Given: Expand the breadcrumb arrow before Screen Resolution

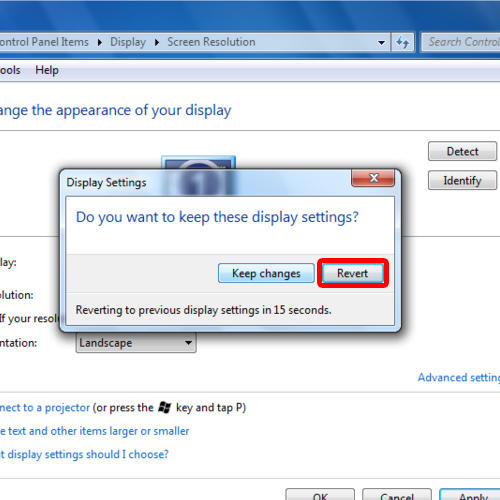Looking at the screenshot, I should pos(157,42).
